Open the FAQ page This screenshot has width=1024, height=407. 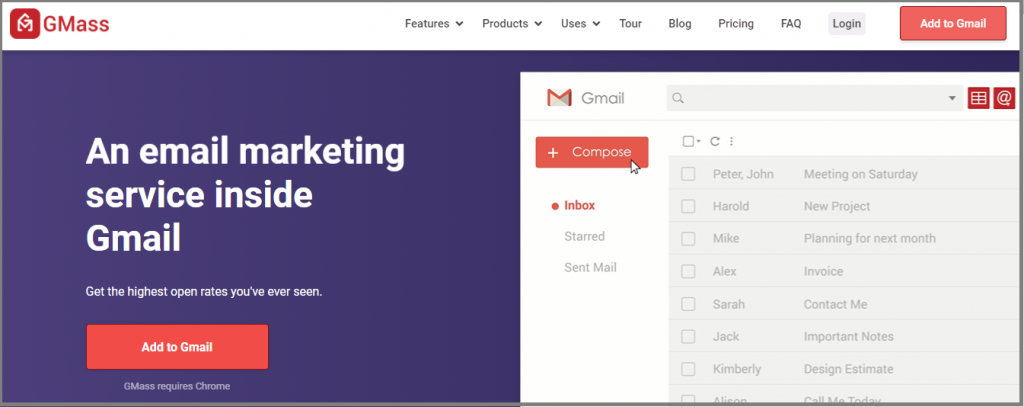coord(791,24)
